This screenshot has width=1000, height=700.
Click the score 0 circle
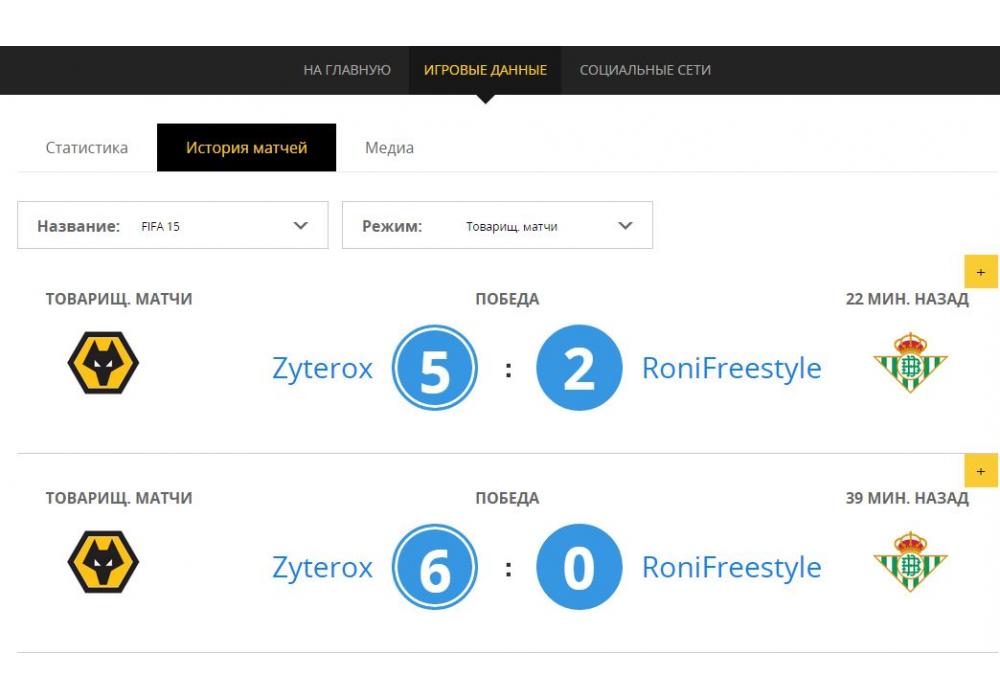coord(579,567)
